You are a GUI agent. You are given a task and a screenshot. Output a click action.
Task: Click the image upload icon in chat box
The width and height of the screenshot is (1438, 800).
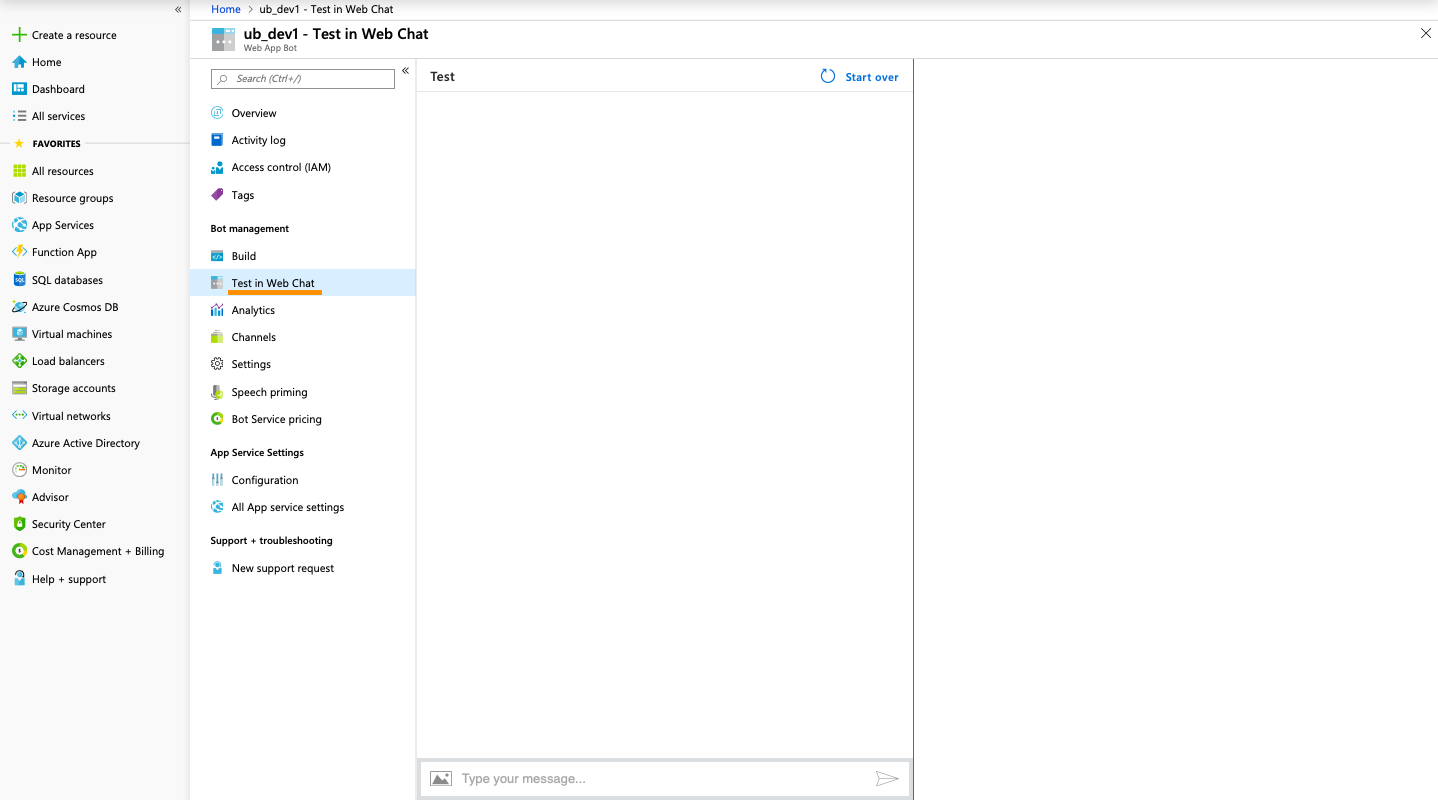[x=440, y=779]
